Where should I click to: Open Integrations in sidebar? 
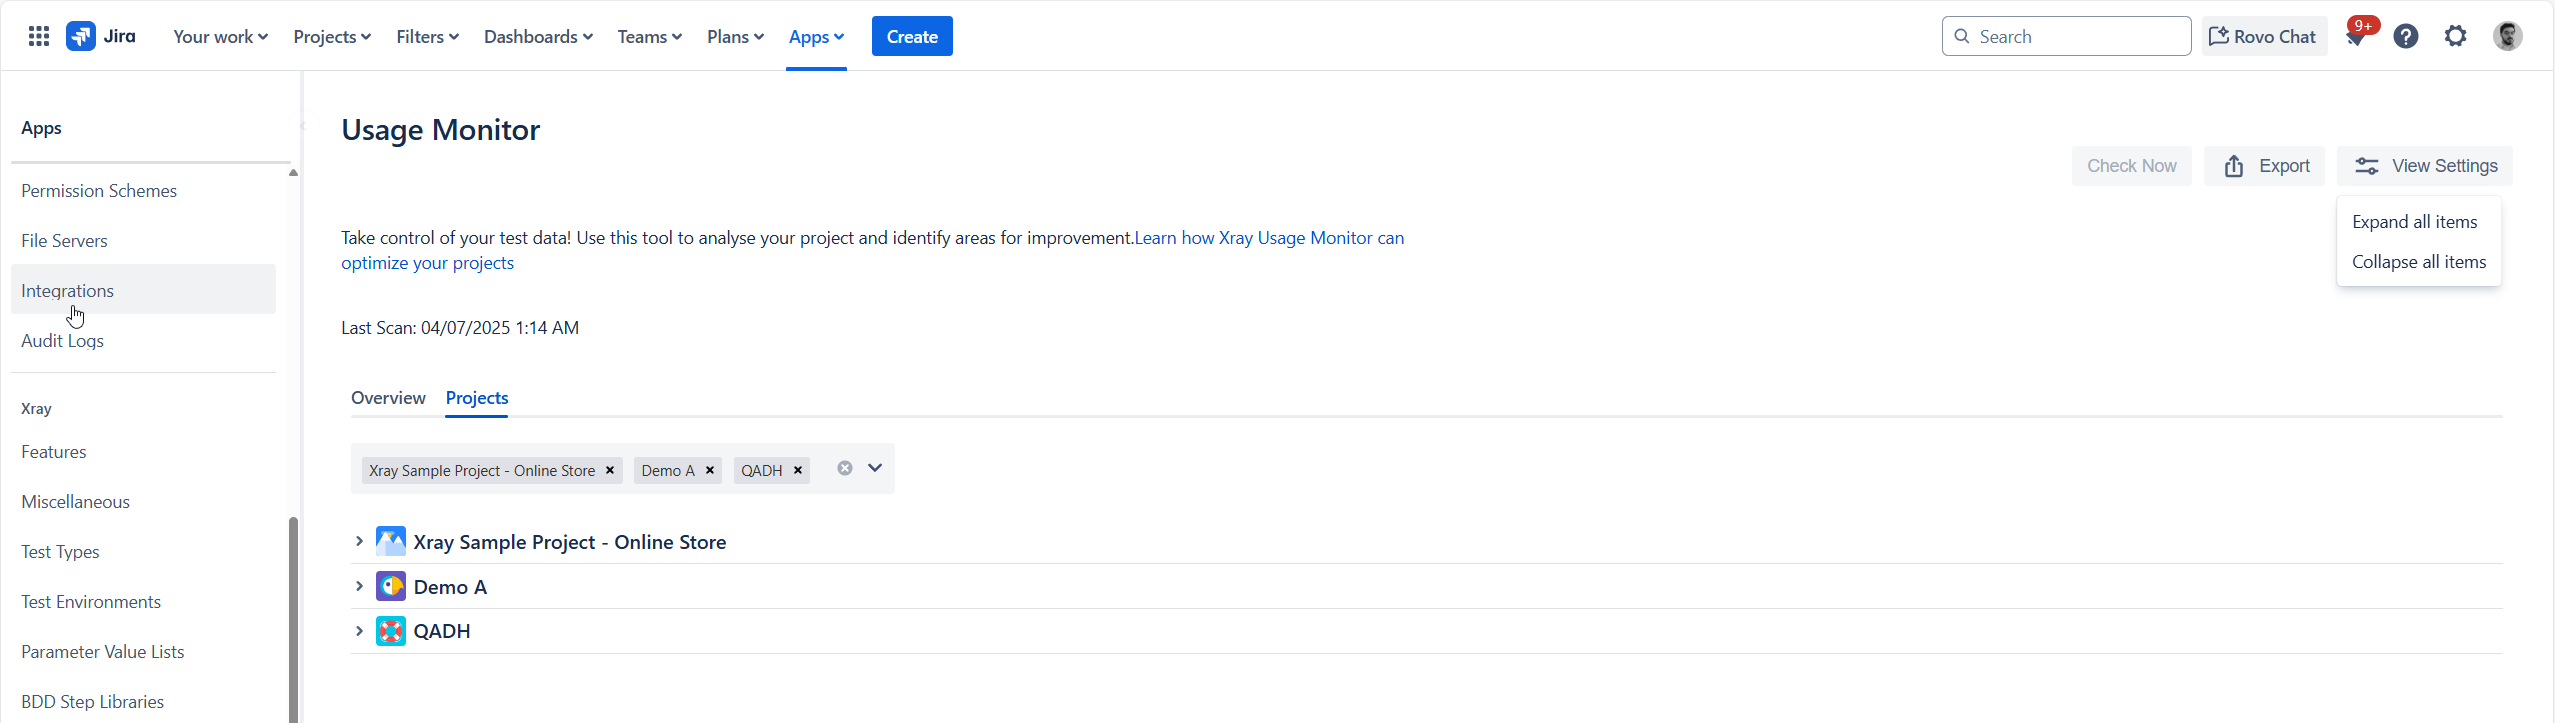tap(143, 290)
